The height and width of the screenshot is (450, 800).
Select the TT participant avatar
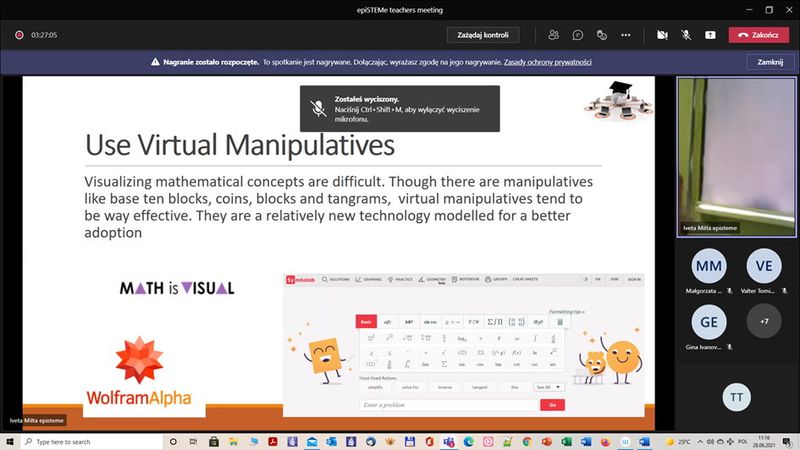coord(736,397)
